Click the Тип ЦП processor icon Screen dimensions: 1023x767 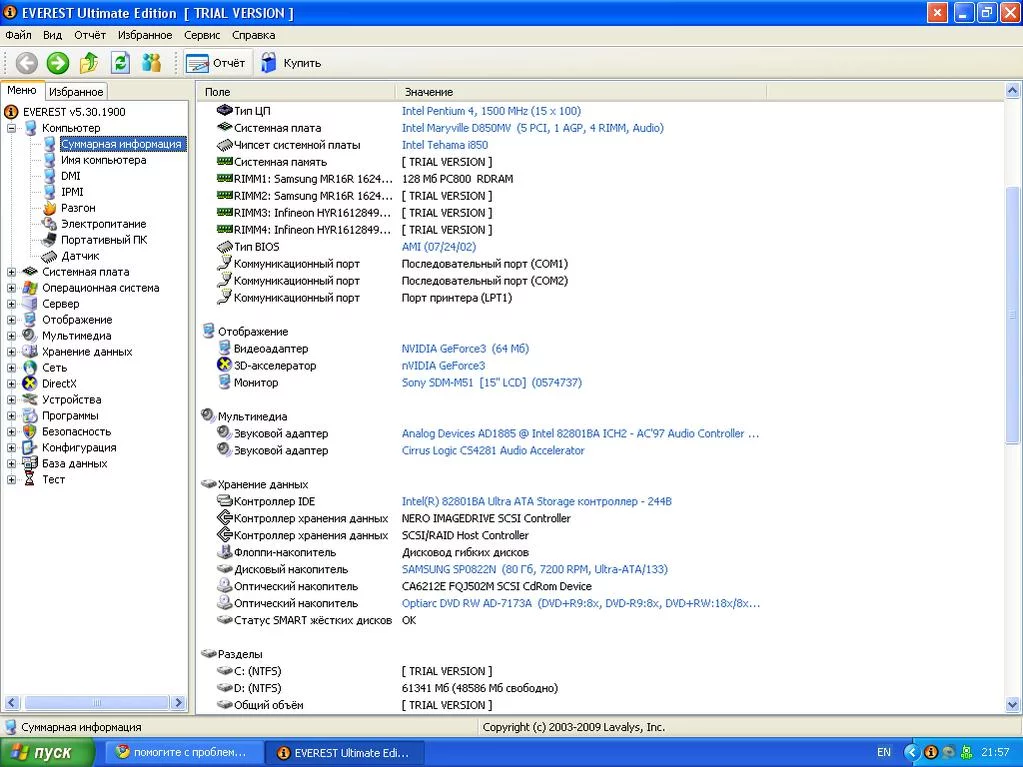point(224,110)
